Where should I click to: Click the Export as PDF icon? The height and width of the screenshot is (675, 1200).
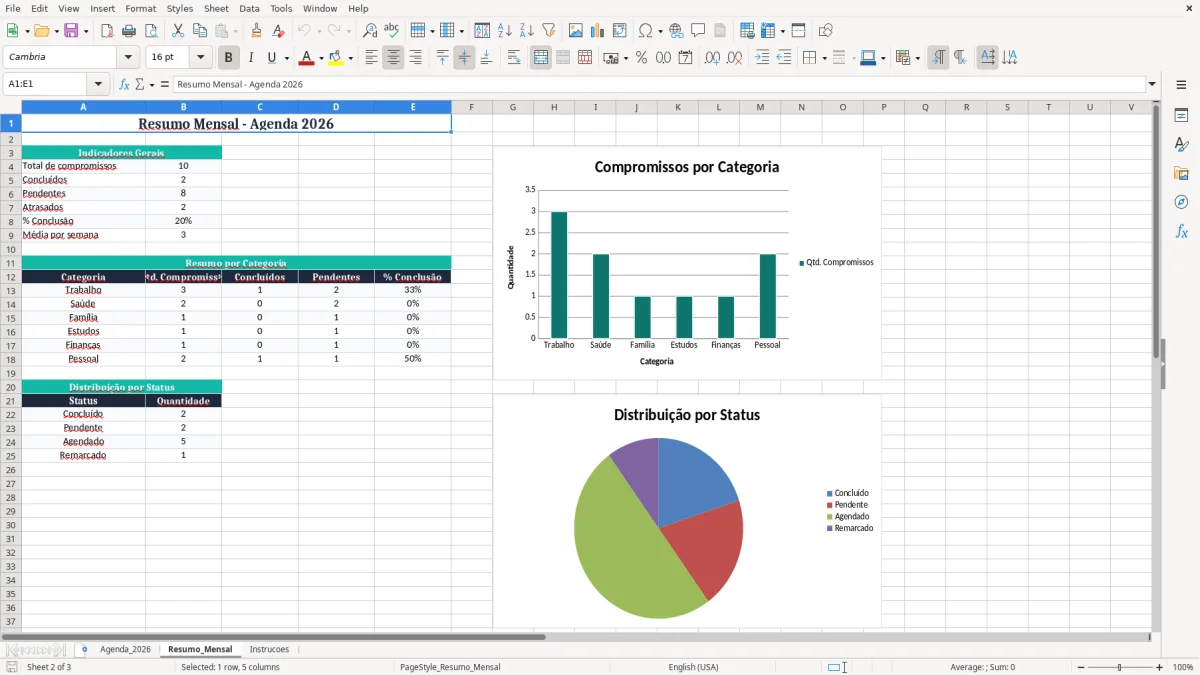tap(107, 31)
